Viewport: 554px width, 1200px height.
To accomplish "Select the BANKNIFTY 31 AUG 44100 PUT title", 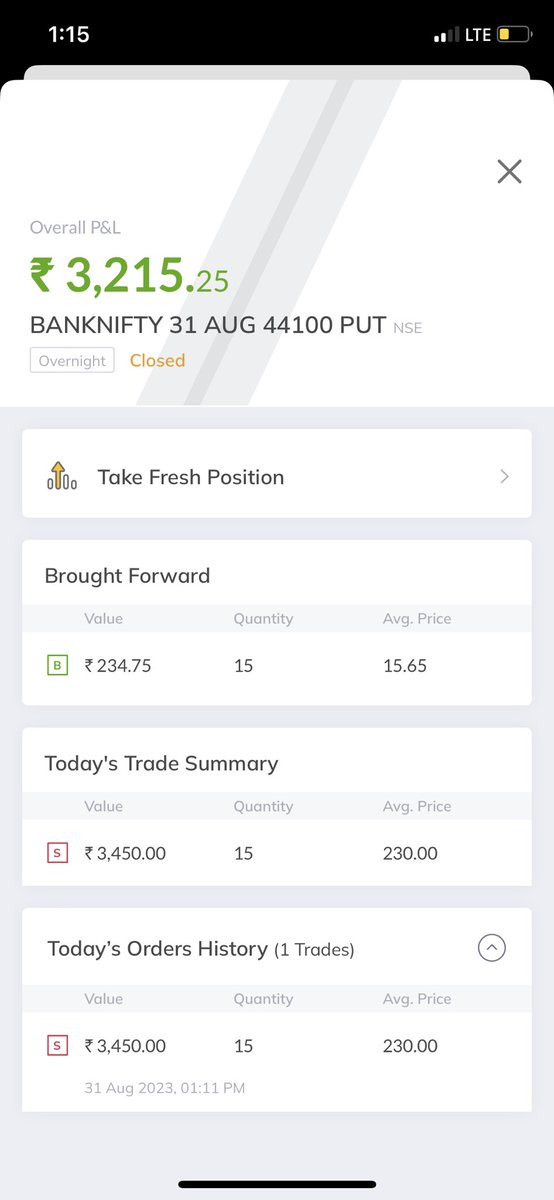I will (x=208, y=325).
